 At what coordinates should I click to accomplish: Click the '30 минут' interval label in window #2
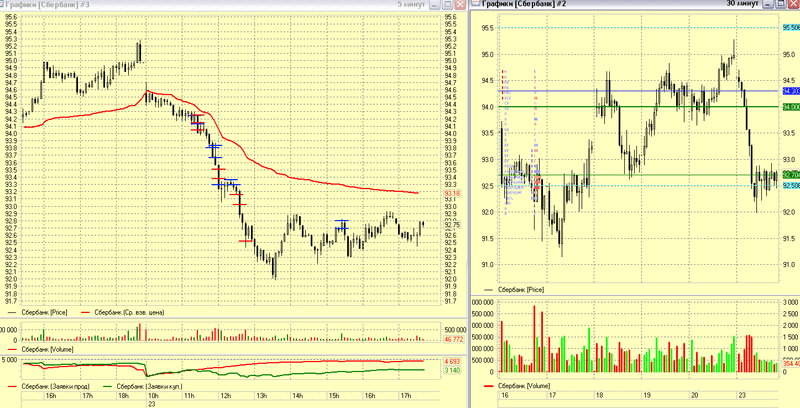[743, 3]
